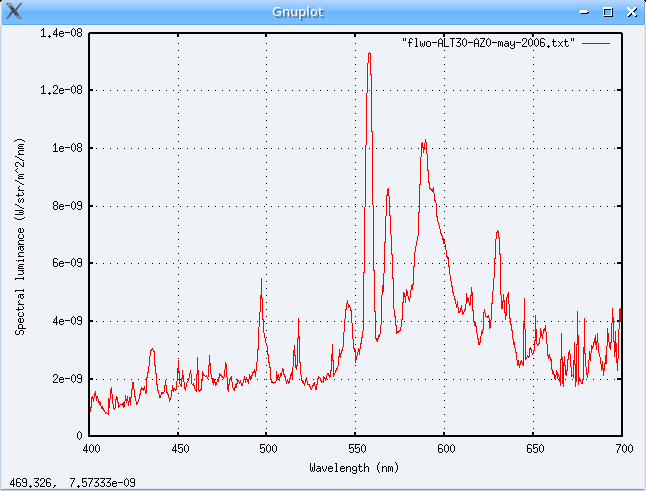Click the spectrum peak near 497 nm
Image resolution: width=646 pixels, height=491 pixels.
[262, 281]
